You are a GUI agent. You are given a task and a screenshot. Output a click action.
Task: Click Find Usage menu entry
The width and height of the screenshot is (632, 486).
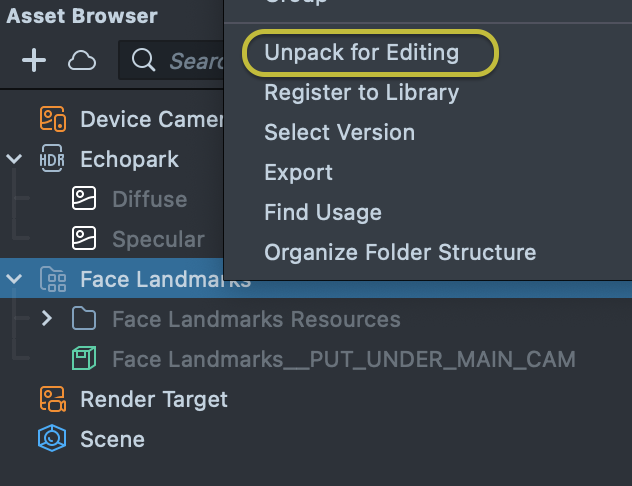322,212
